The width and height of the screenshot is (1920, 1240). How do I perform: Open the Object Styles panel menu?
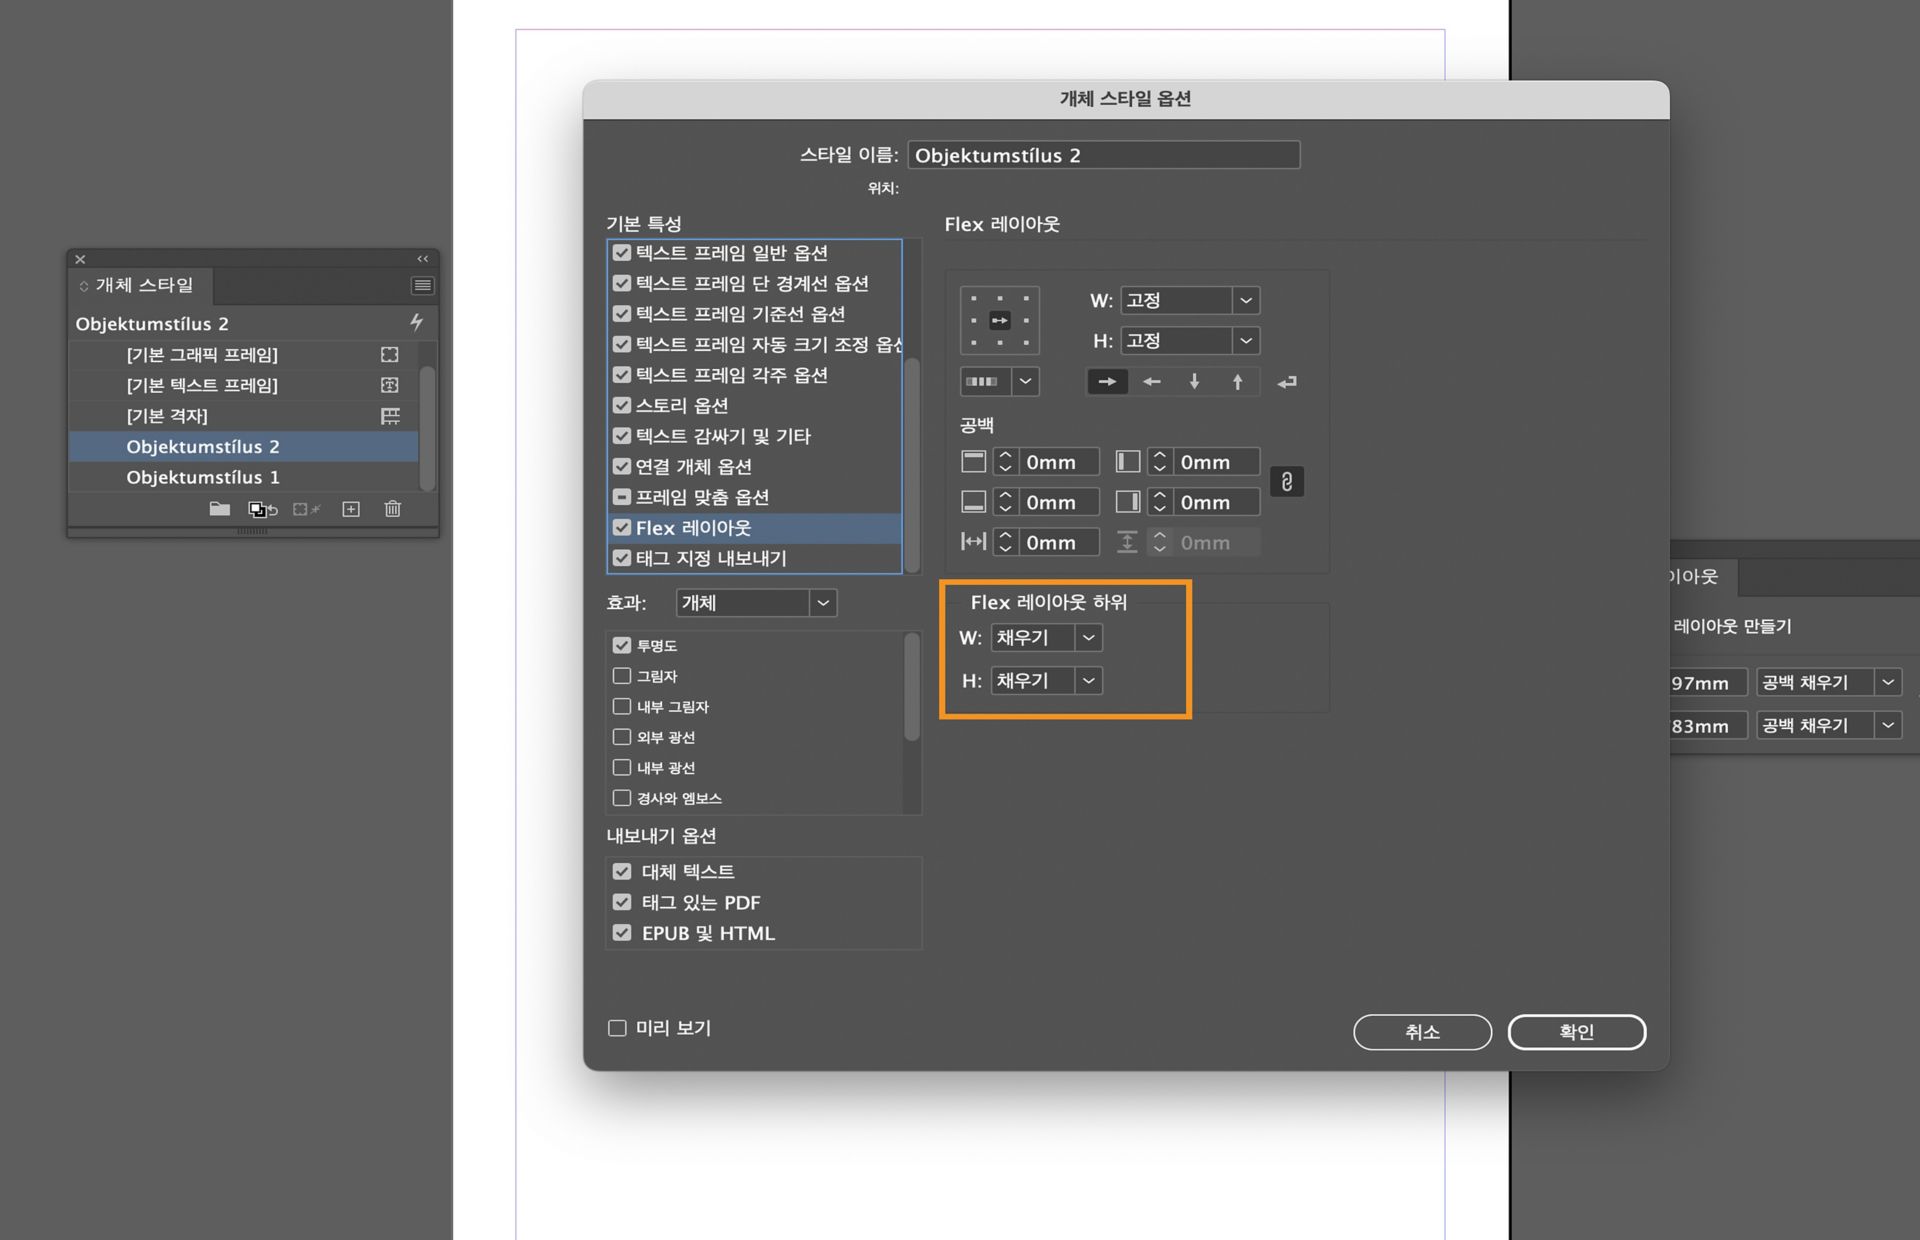(x=422, y=286)
